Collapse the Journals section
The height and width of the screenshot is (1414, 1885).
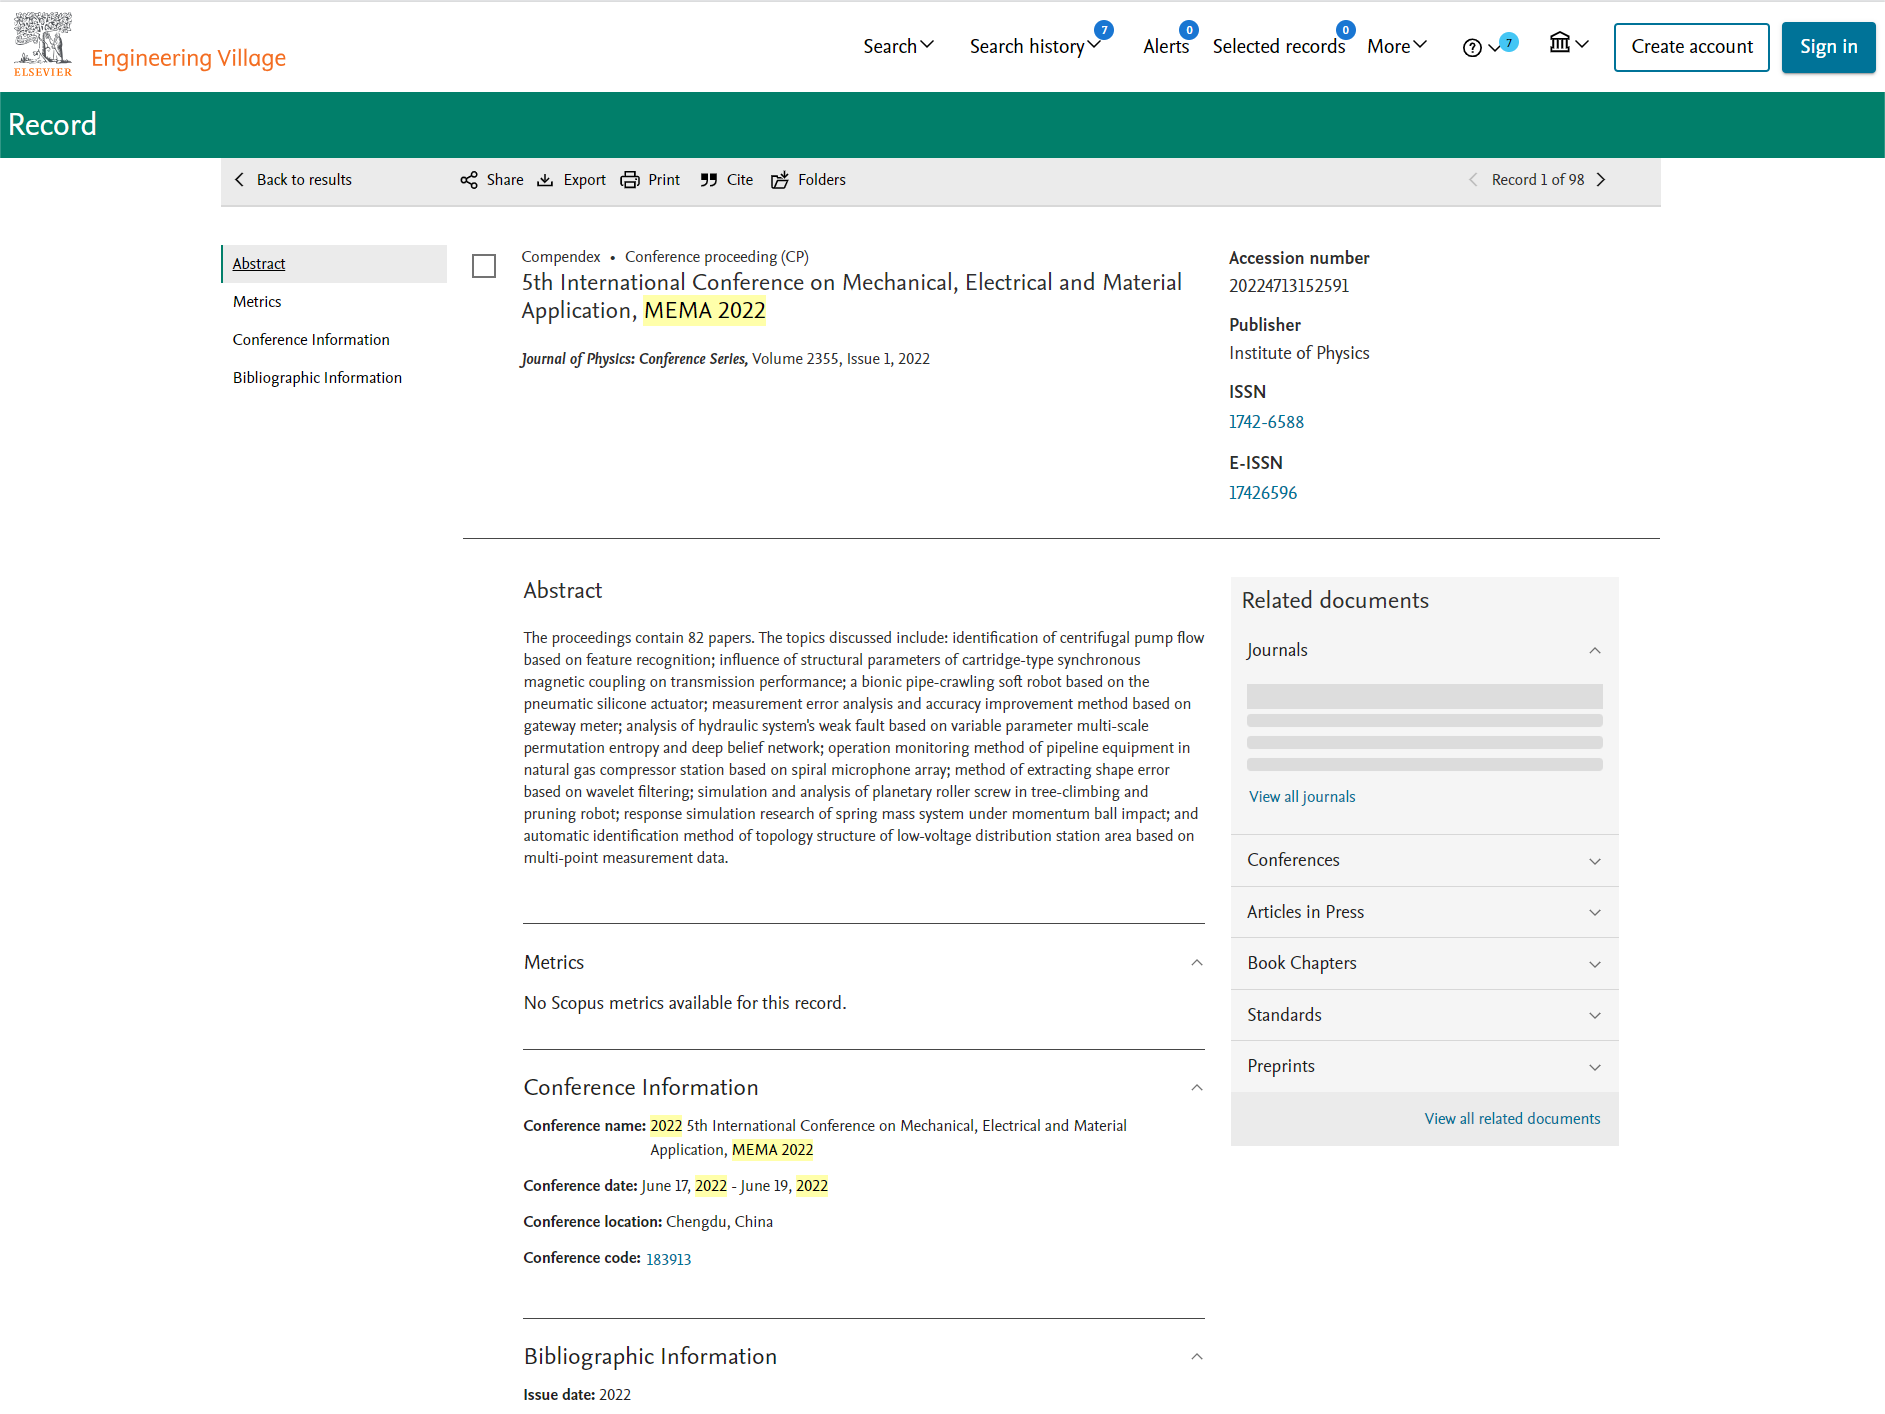pos(1595,650)
